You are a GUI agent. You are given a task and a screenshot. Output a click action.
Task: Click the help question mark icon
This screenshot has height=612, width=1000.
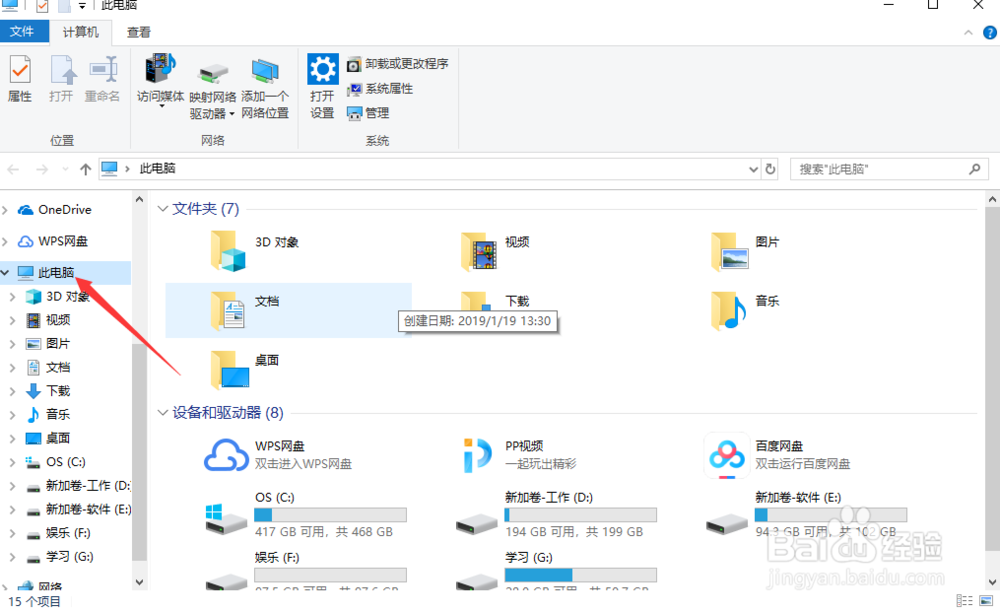[989, 32]
